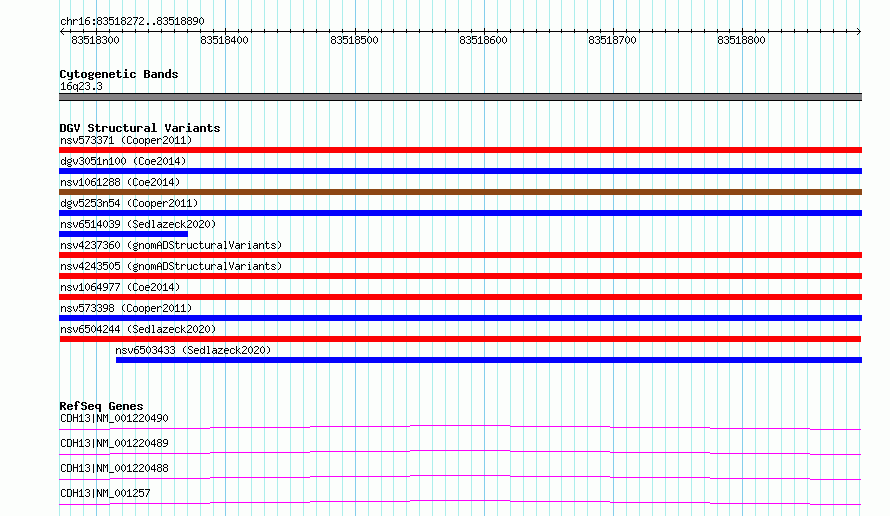Open the RefSeq Genes track heading

[x=101, y=406]
